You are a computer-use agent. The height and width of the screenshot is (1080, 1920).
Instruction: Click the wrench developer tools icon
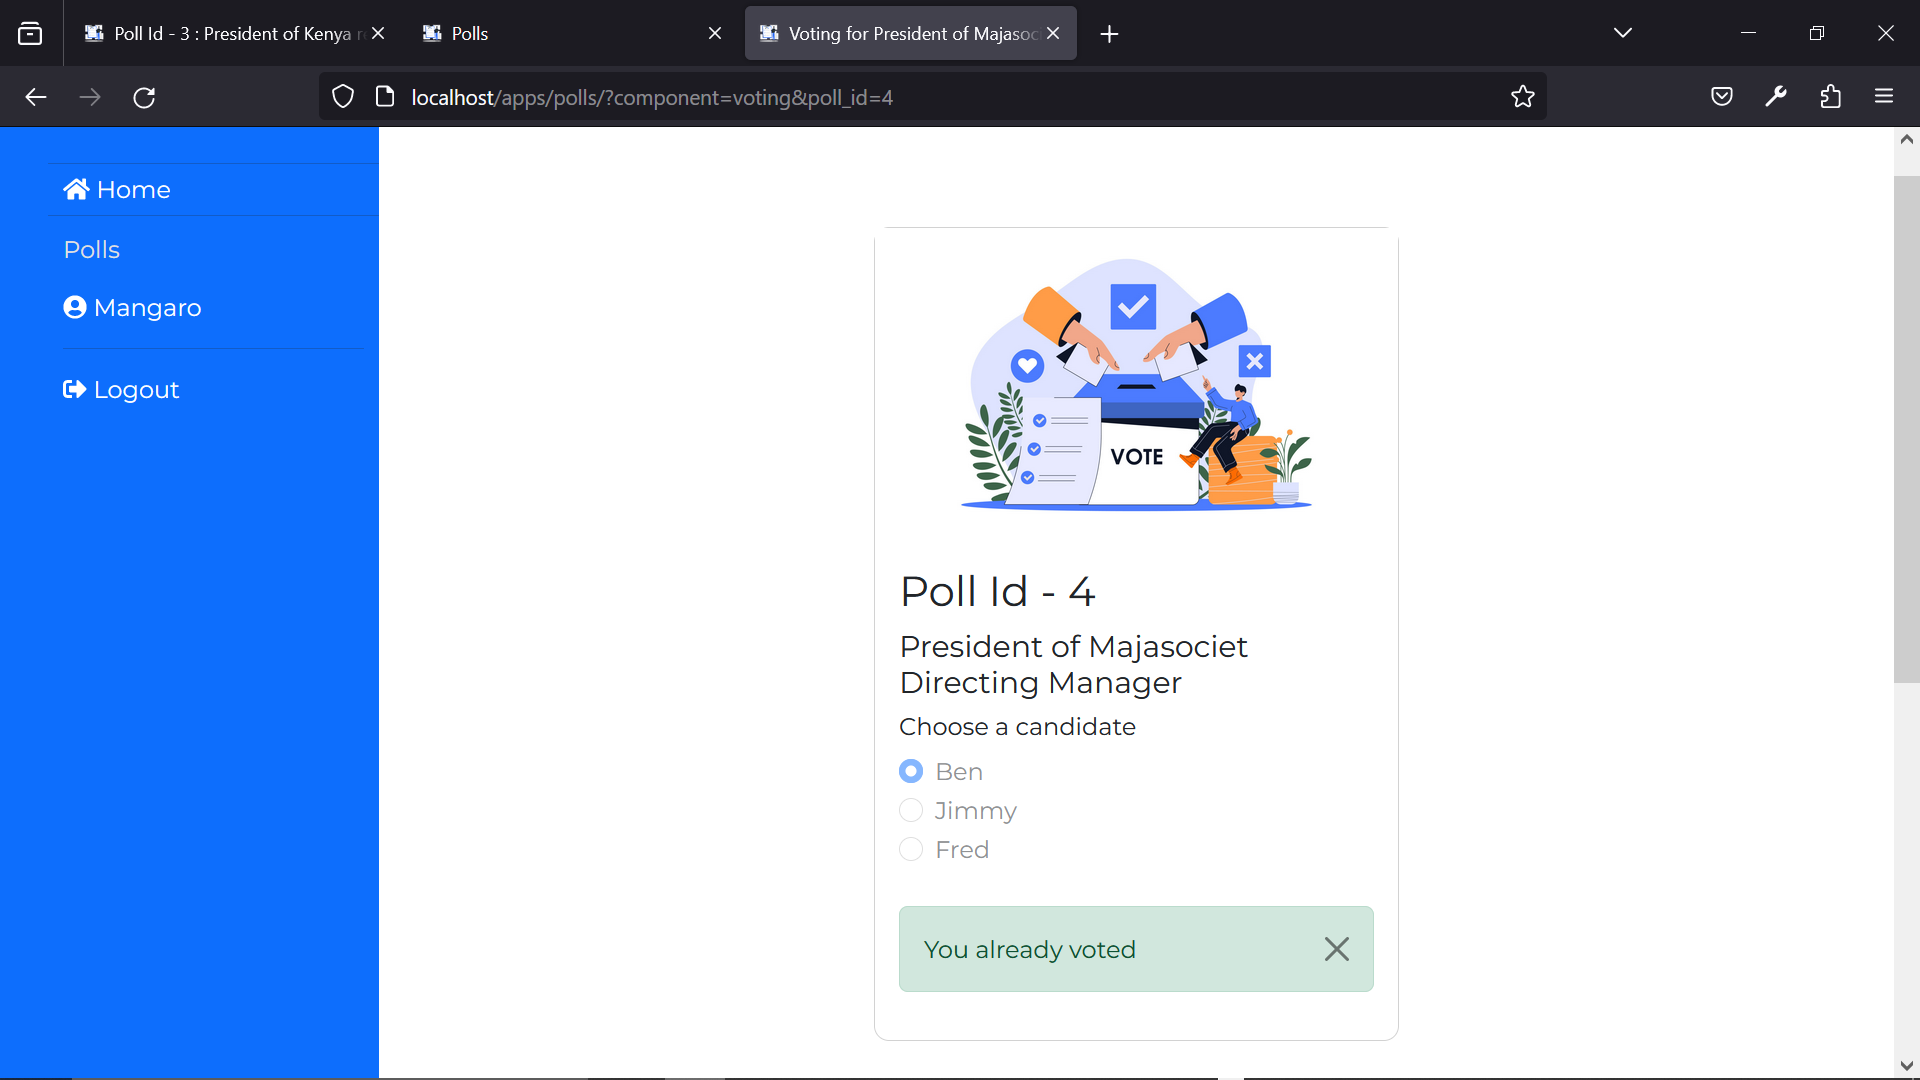[x=1777, y=96]
